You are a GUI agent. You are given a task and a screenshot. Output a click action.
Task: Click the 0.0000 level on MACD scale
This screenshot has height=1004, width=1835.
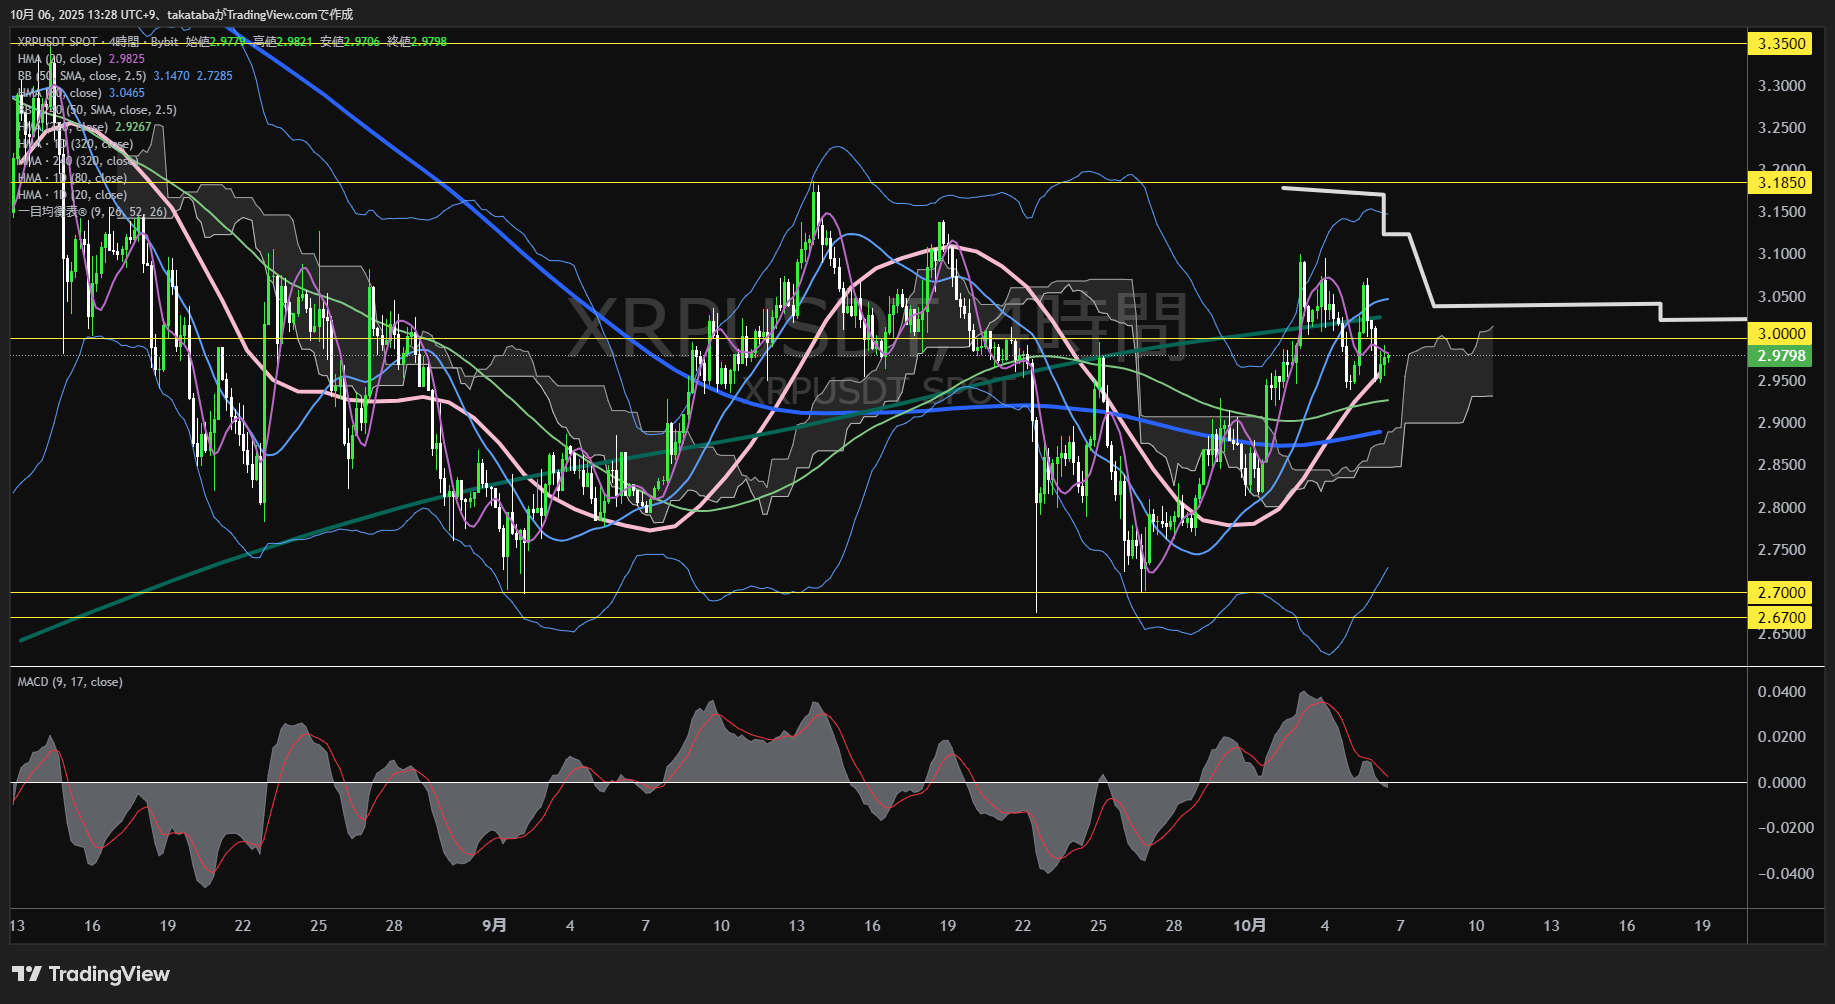tap(1781, 782)
